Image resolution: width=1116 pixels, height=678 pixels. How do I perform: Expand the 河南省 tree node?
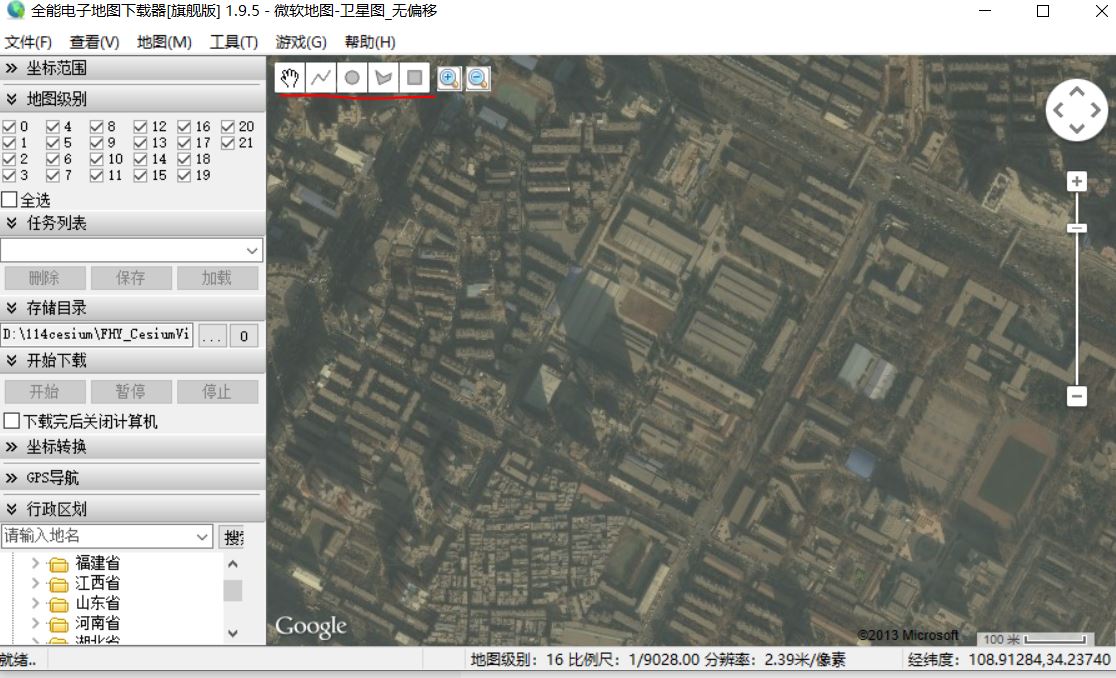35,623
